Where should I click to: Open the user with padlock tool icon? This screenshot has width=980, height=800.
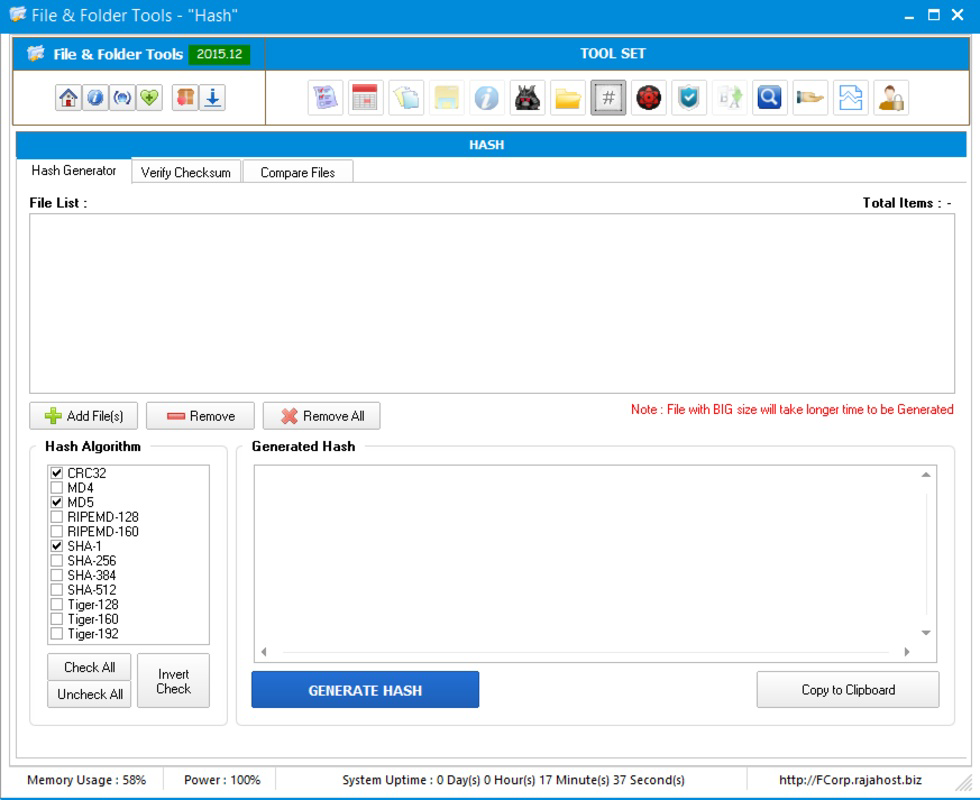(x=891, y=98)
